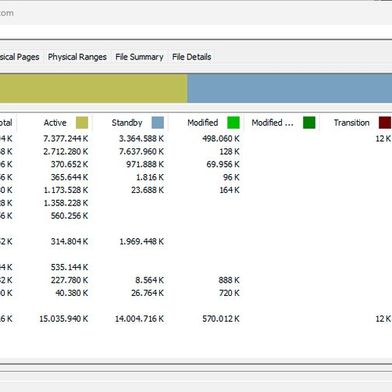Image resolution: width=392 pixels, height=392 pixels.
Task: Select the Standby value 7.637.960 K
Action: coord(141,152)
